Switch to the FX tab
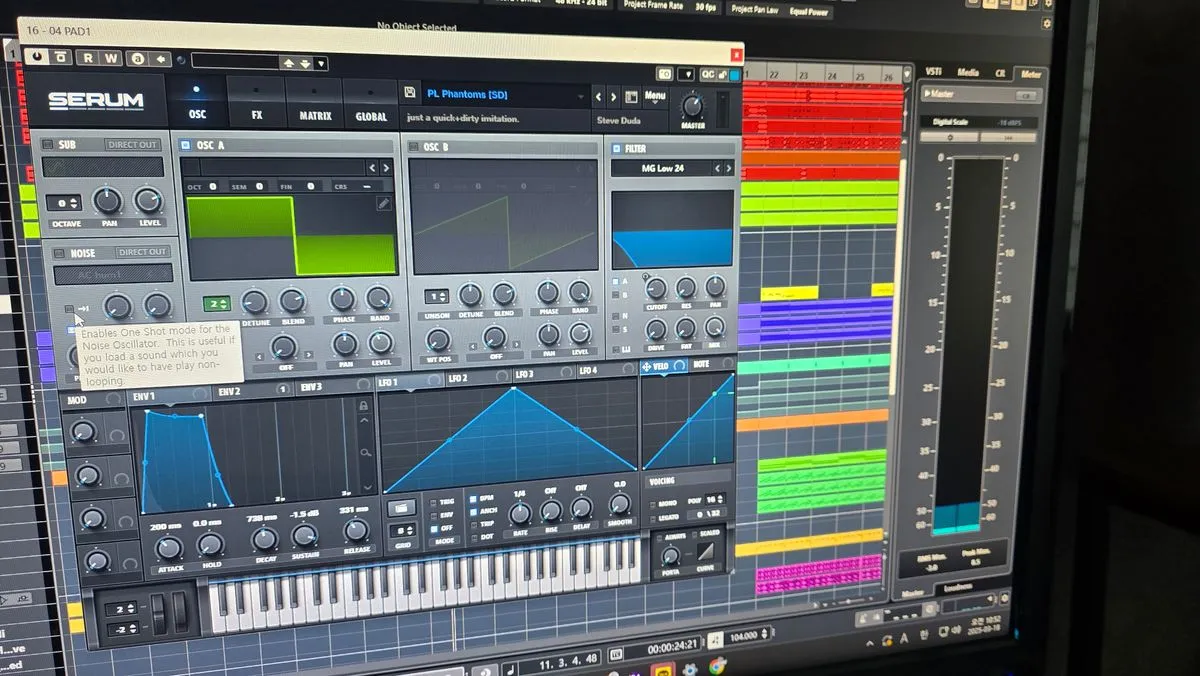 click(257, 104)
